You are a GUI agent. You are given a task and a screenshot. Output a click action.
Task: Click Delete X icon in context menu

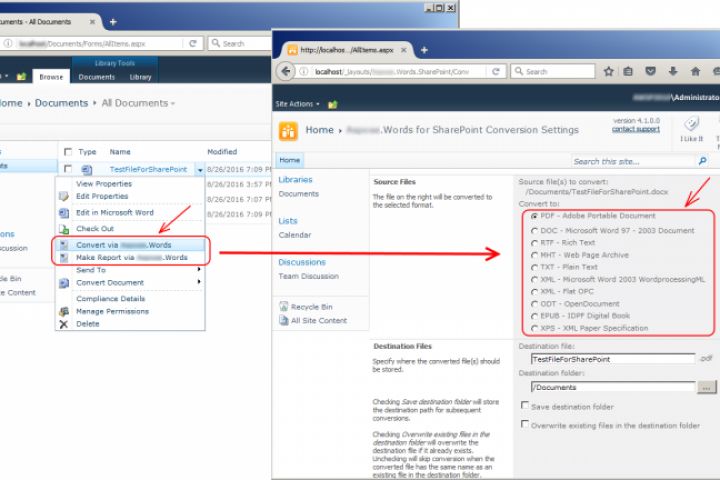pos(64,324)
